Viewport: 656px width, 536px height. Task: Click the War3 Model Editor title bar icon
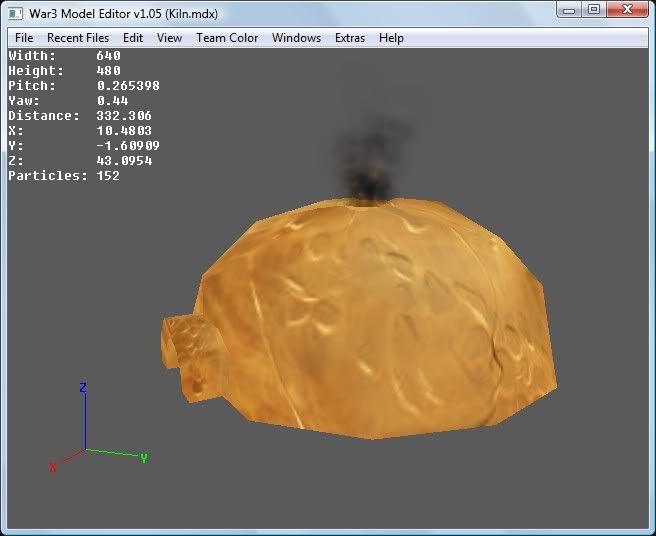pyautogui.click(x=16, y=14)
